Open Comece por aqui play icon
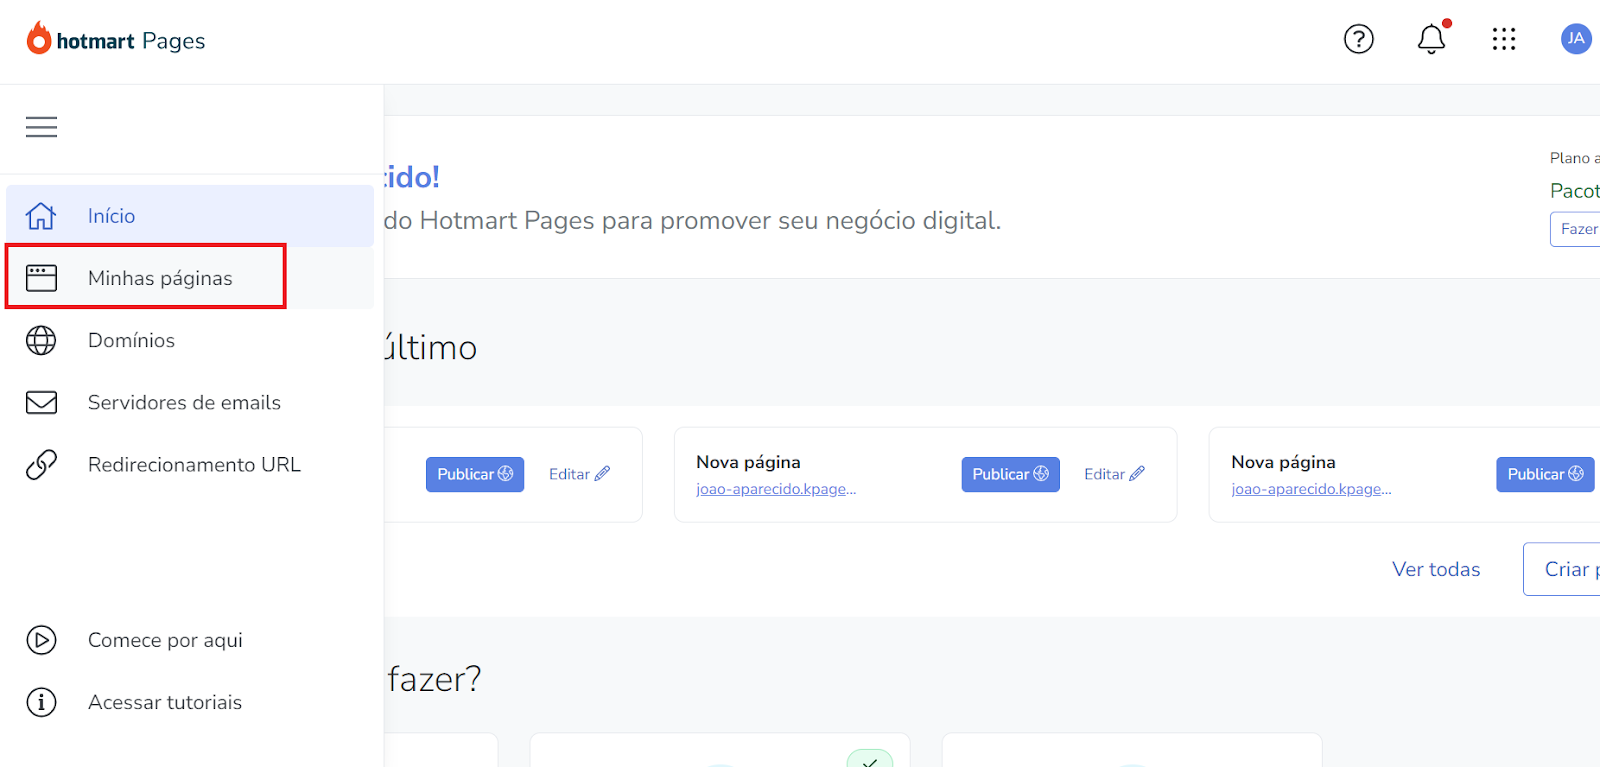The height and width of the screenshot is (767, 1600). [41, 640]
